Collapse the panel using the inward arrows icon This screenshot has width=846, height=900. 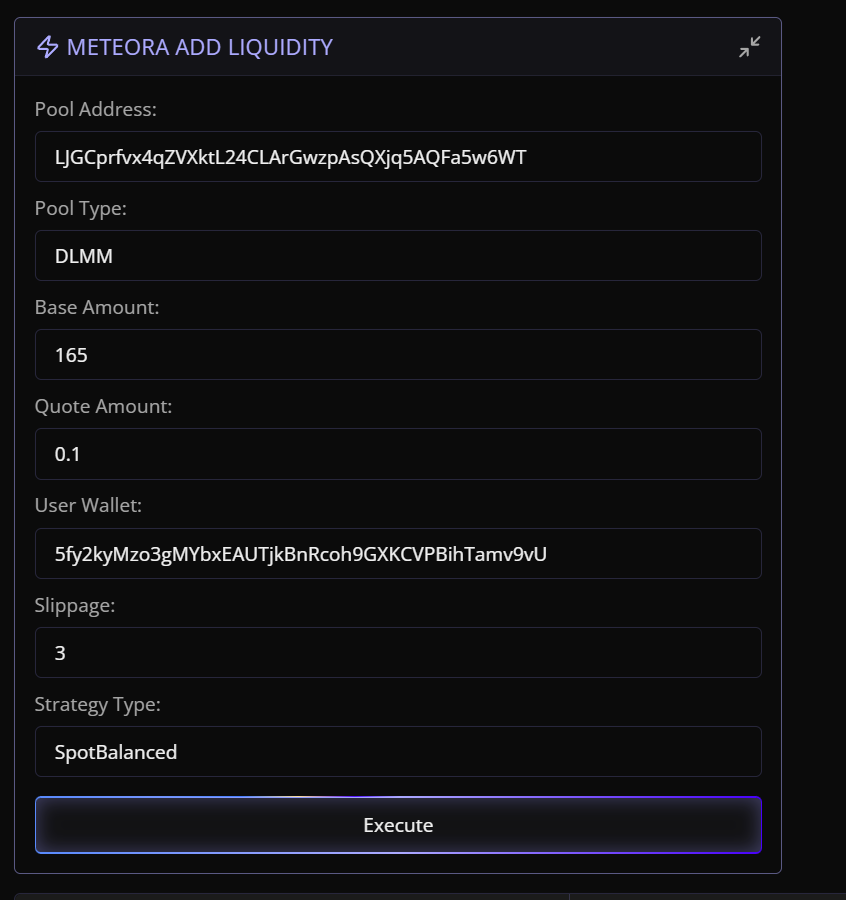[x=749, y=46]
